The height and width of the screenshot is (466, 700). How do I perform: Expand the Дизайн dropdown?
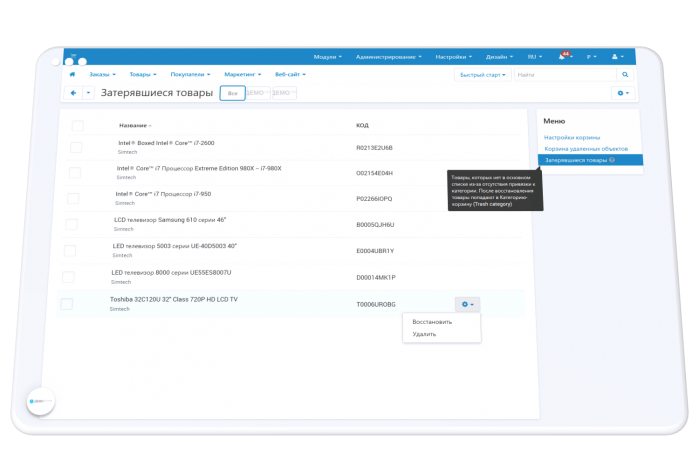click(x=500, y=57)
